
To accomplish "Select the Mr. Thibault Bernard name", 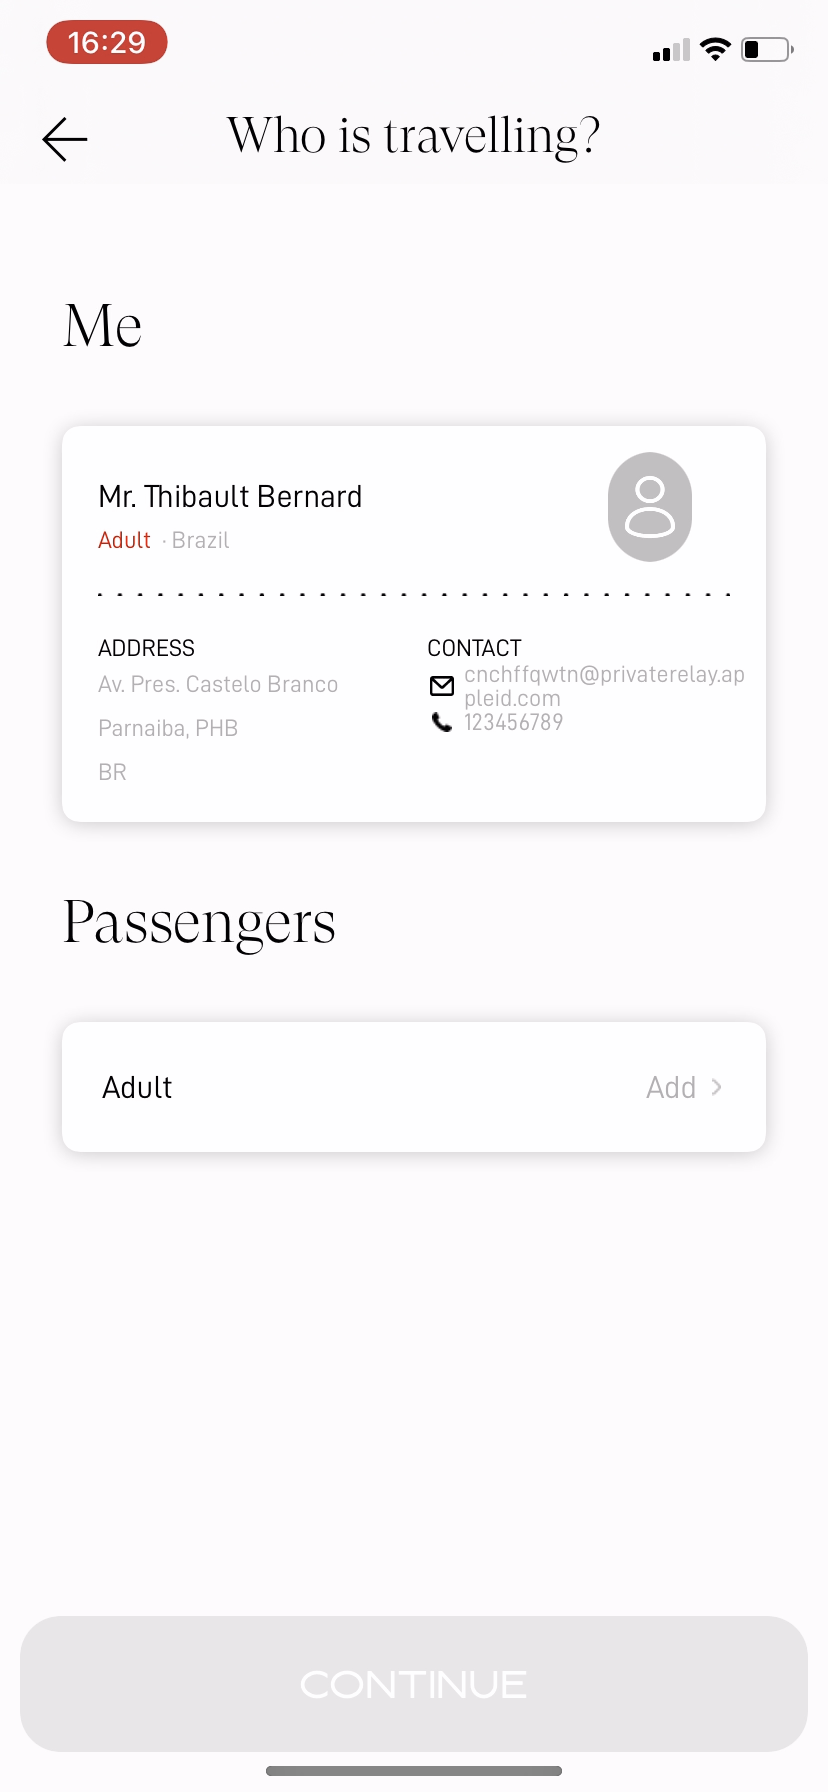I will click(x=230, y=497).
